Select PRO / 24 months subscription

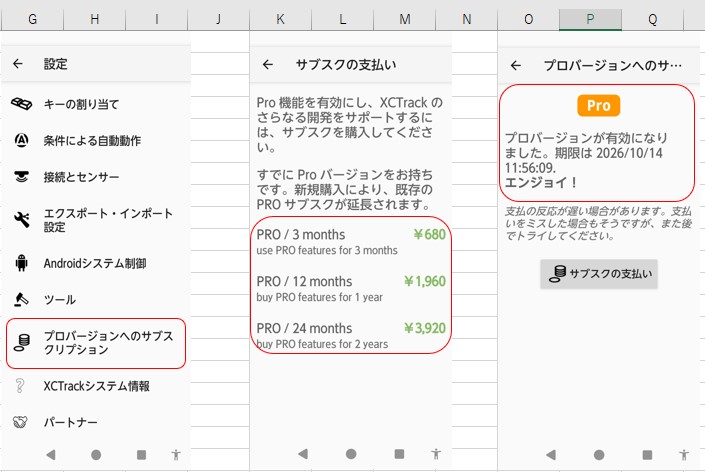point(350,334)
